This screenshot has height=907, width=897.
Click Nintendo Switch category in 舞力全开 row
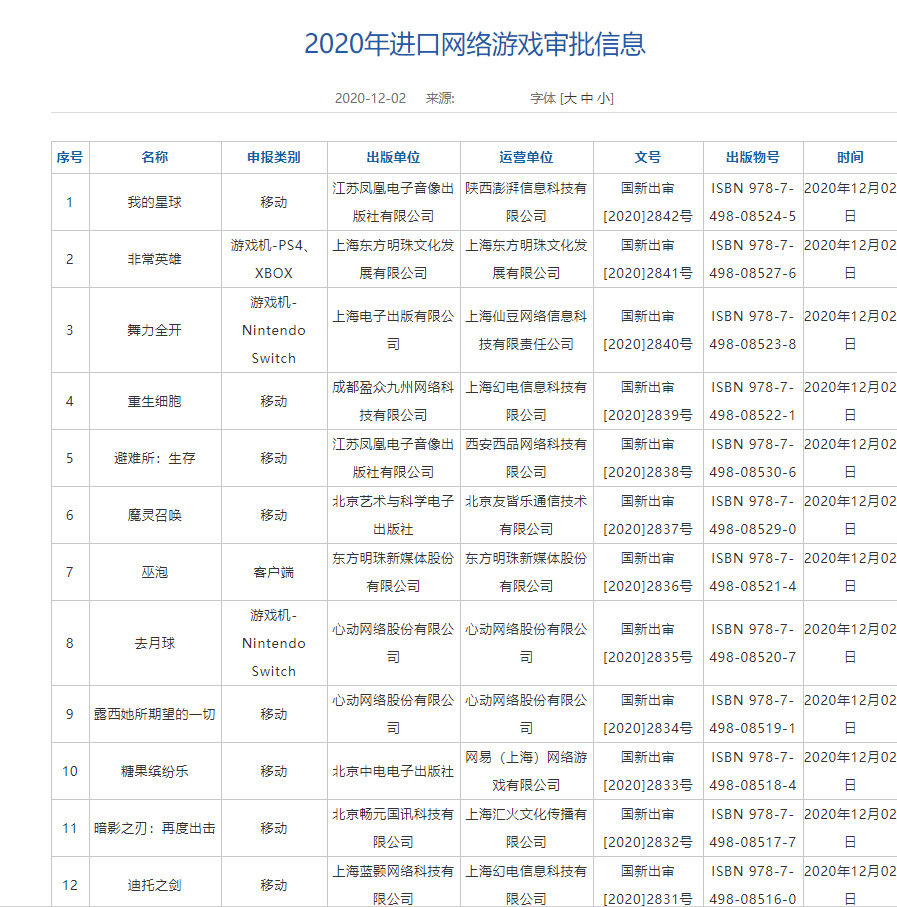pos(274,330)
